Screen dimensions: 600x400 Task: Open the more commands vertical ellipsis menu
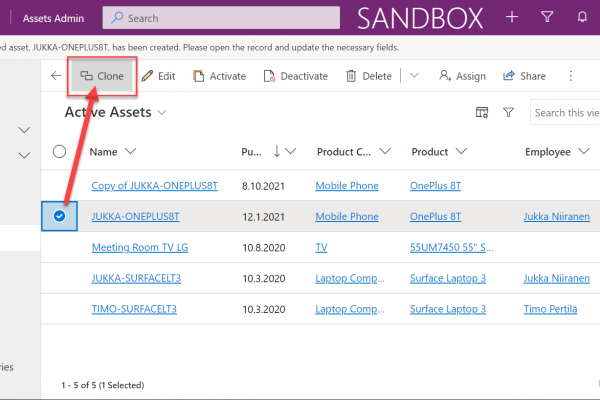pos(571,76)
